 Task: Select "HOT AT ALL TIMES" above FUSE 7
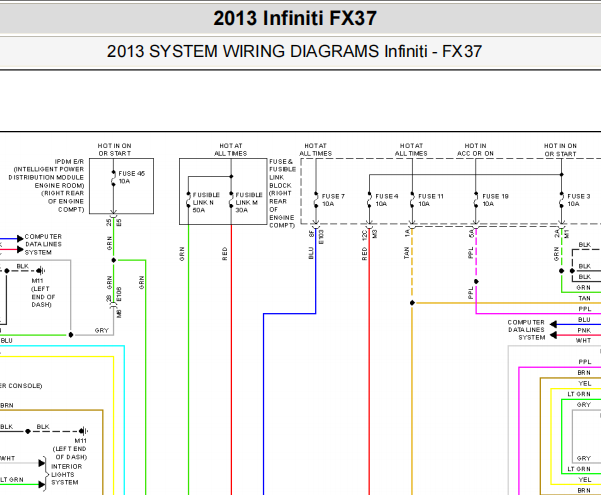315,150
